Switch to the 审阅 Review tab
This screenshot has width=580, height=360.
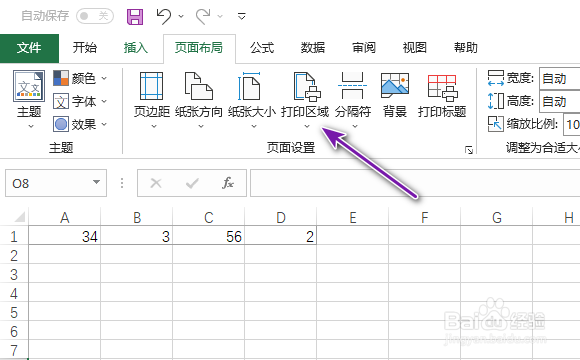pyautogui.click(x=364, y=48)
